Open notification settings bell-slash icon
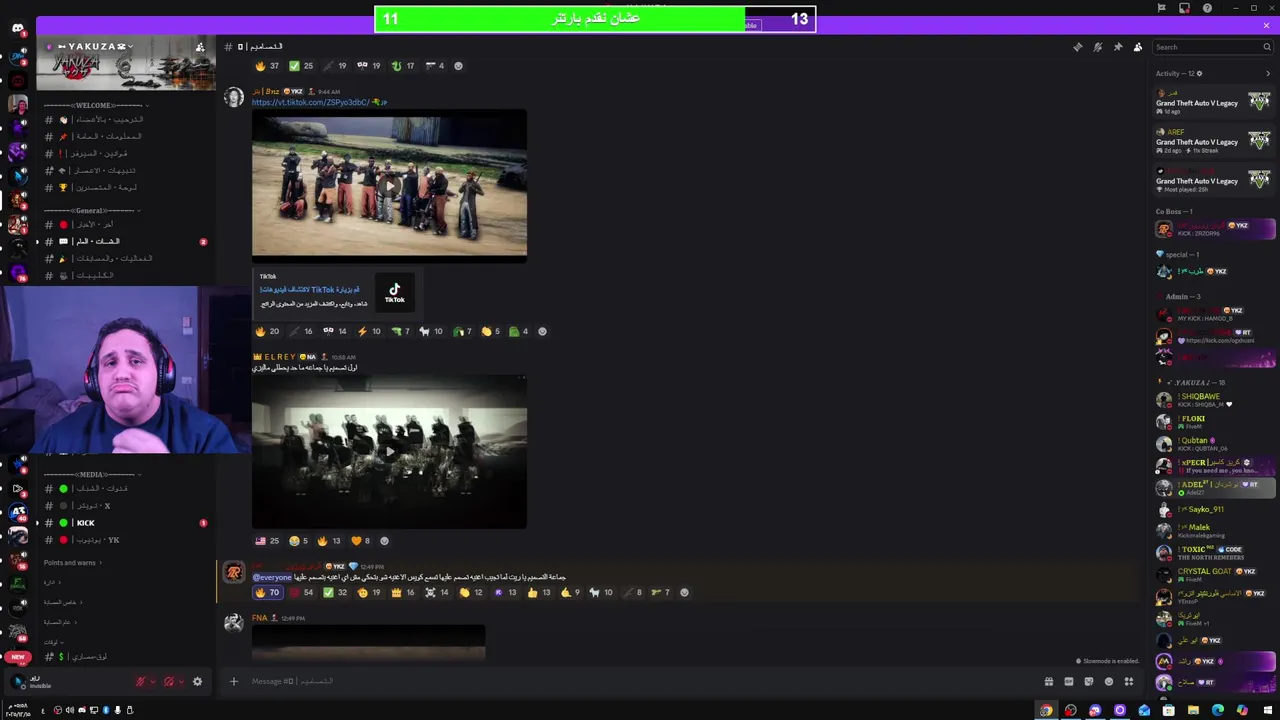 tap(1097, 47)
